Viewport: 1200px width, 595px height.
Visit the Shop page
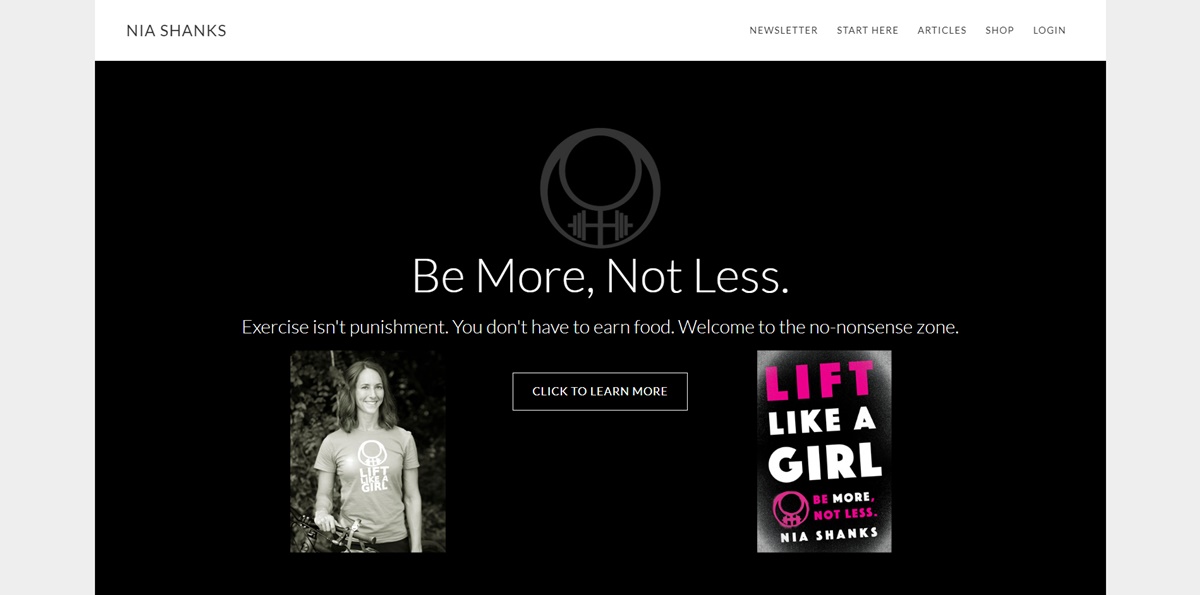(x=999, y=31)
